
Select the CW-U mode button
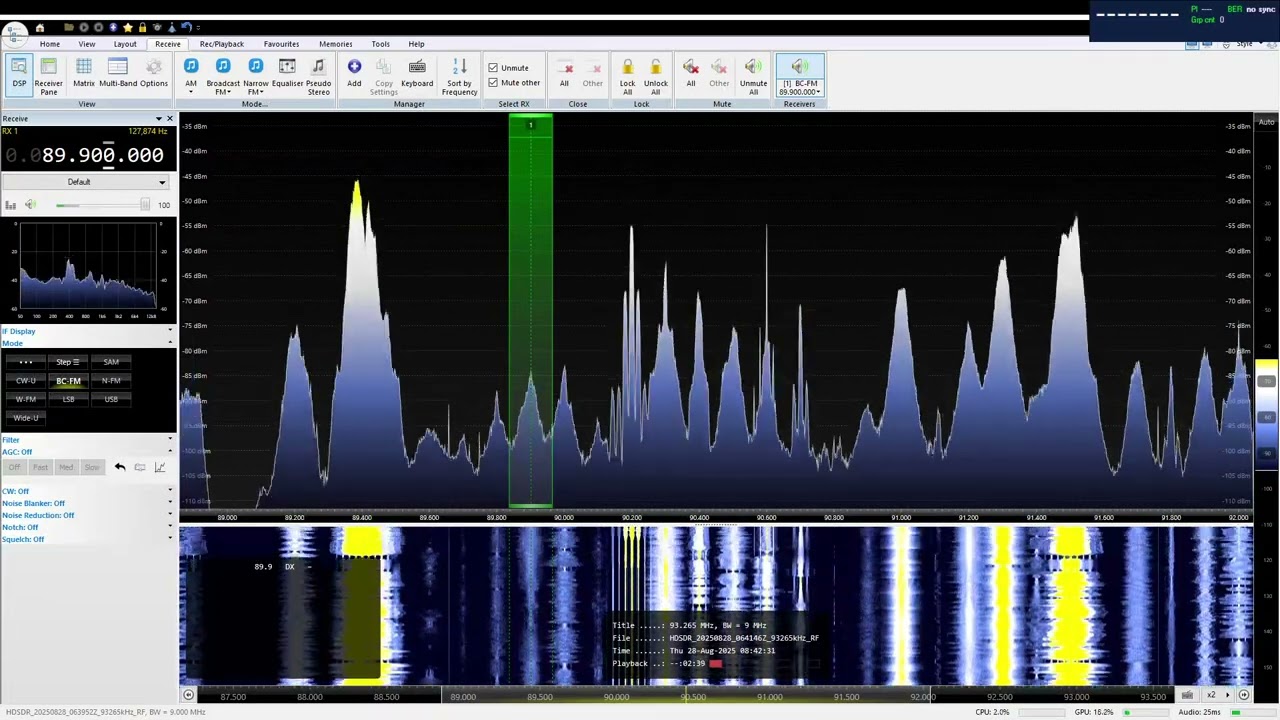coord(26,381)
